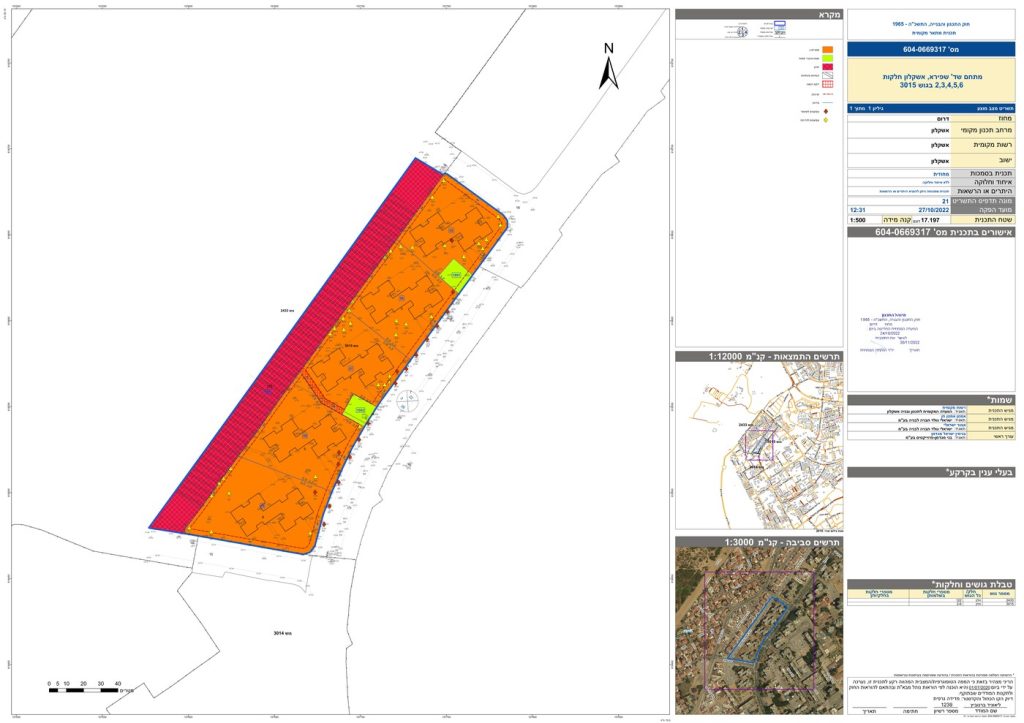Click the upper green square on the map
1024x723 pixels.
[455, 276]
